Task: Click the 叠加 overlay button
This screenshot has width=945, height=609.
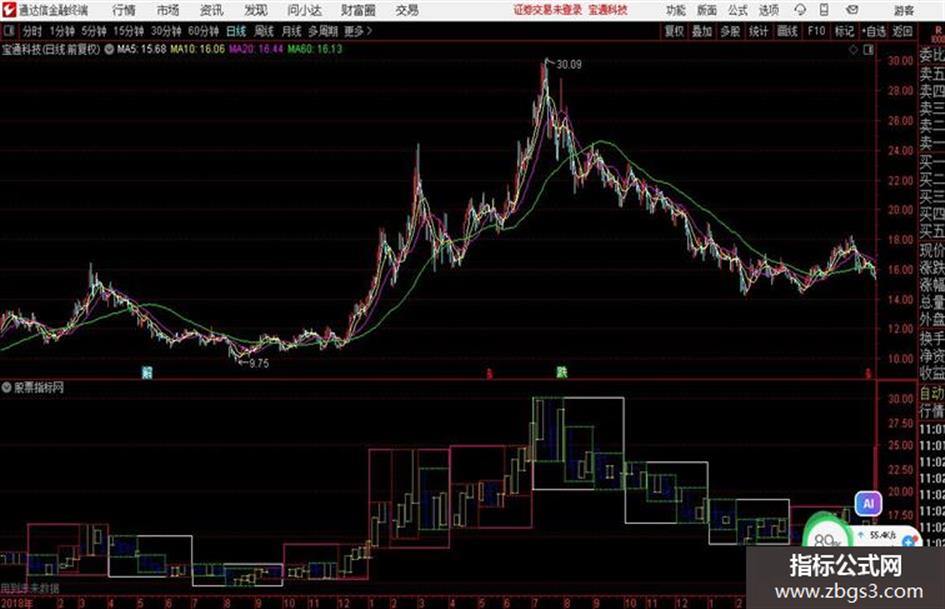Action: tap(702, 31)
